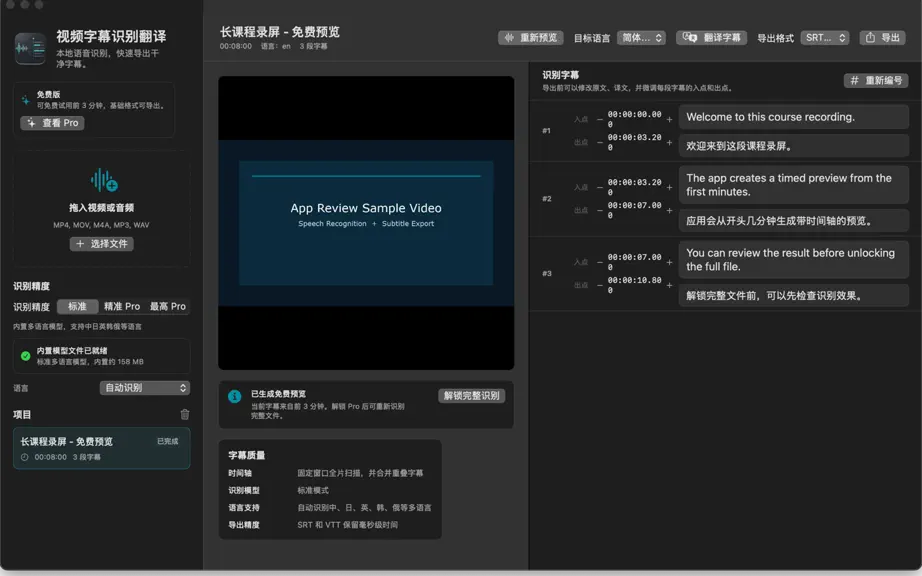The height and width of the screenshot is (576, 922).
Task: Edit text 'You can review the result'
Action: click(794, 259)
